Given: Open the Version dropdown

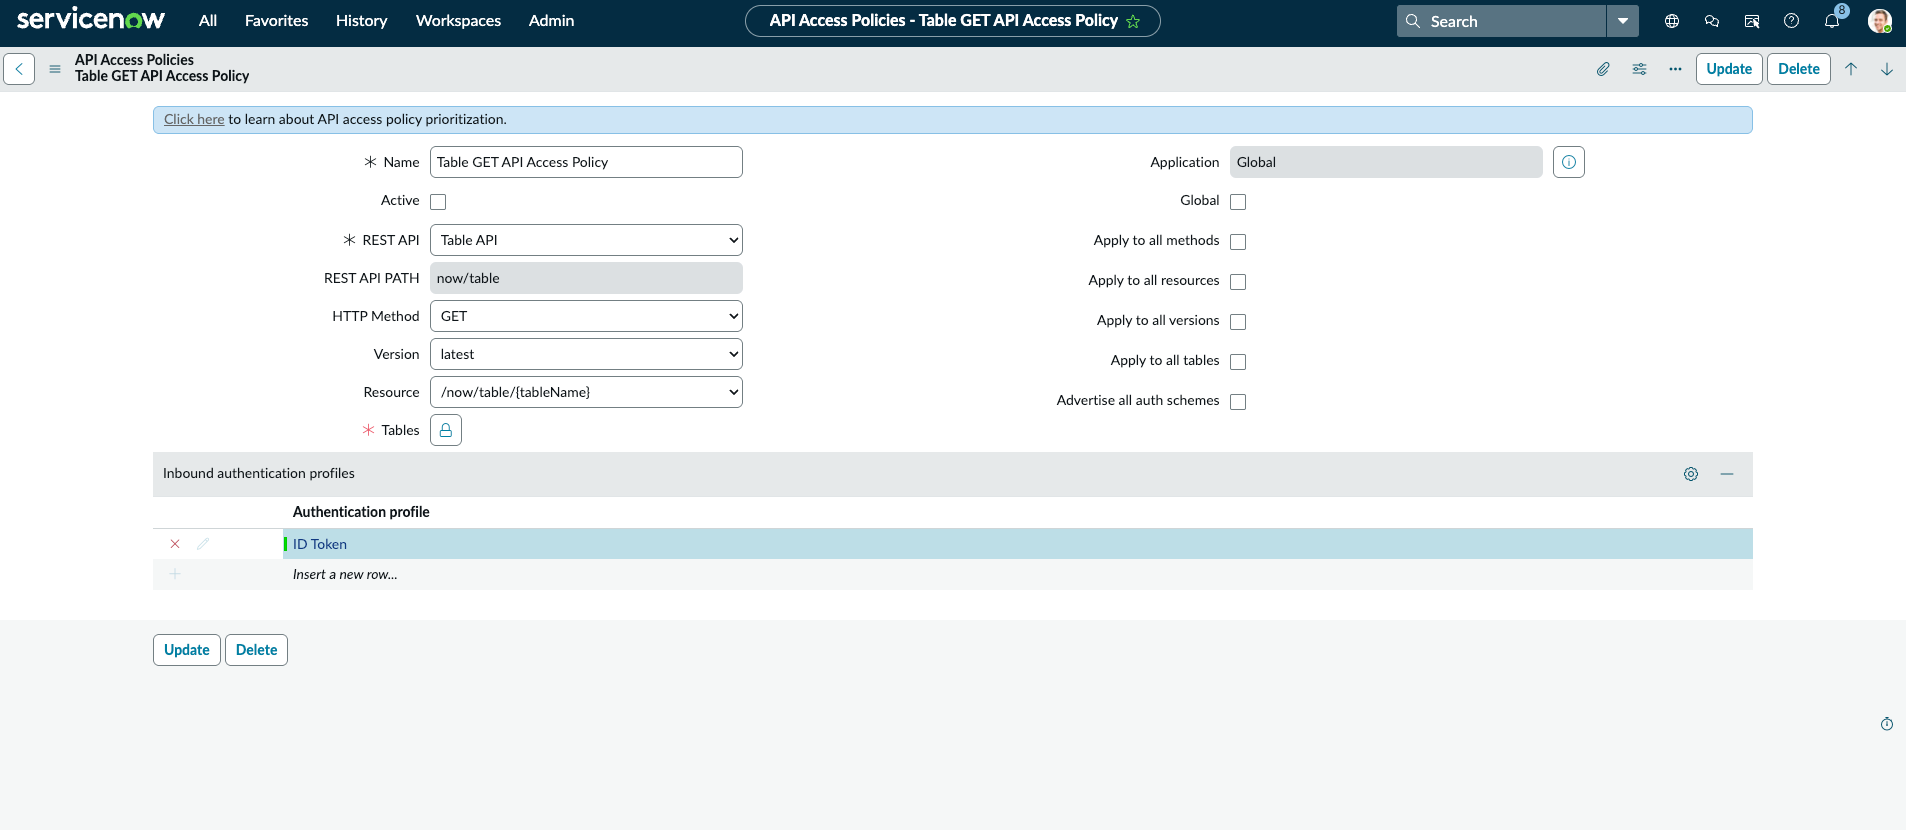Looking at the screenshot, I should tap(586, 354).
